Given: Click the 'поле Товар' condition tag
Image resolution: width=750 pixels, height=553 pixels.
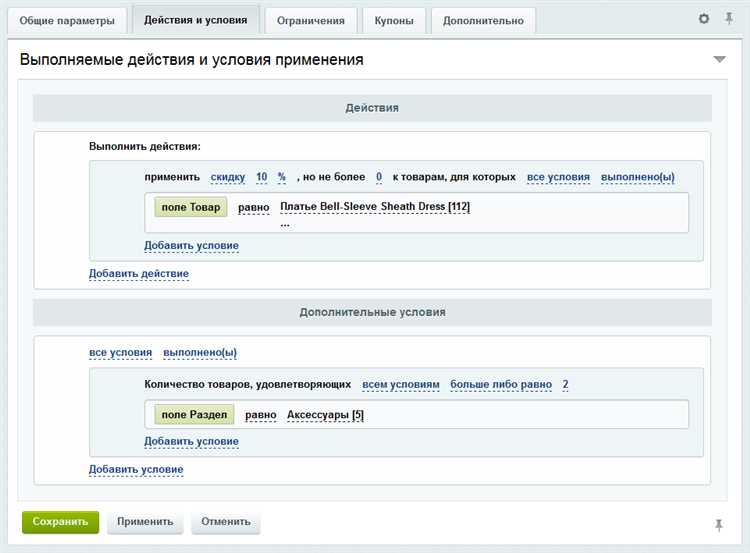Looking at the screenshot, I should click(191, 207).
